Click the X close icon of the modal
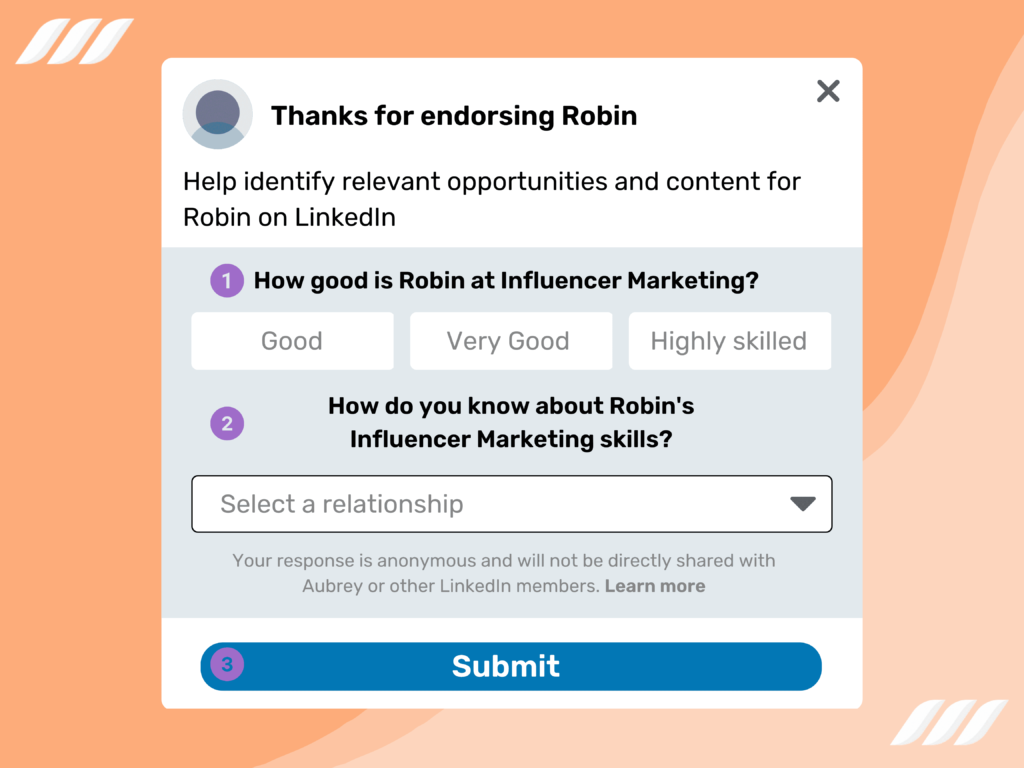This screenshot has height=768, width=1024. point(828,91)
